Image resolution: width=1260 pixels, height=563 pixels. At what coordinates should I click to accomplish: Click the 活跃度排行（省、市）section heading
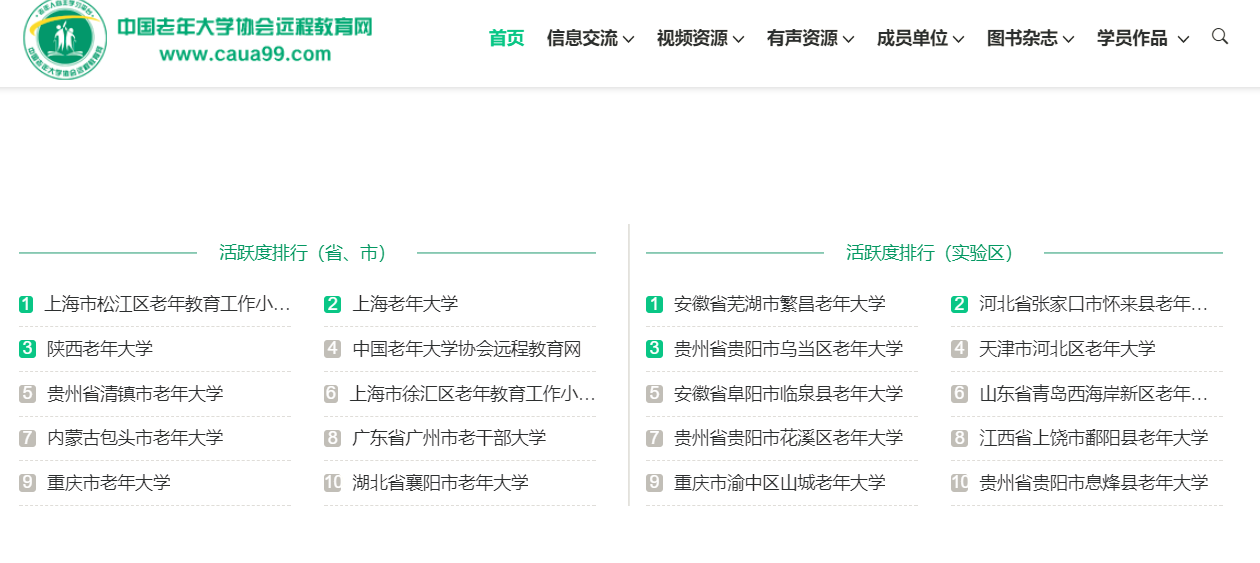(307, 253)
